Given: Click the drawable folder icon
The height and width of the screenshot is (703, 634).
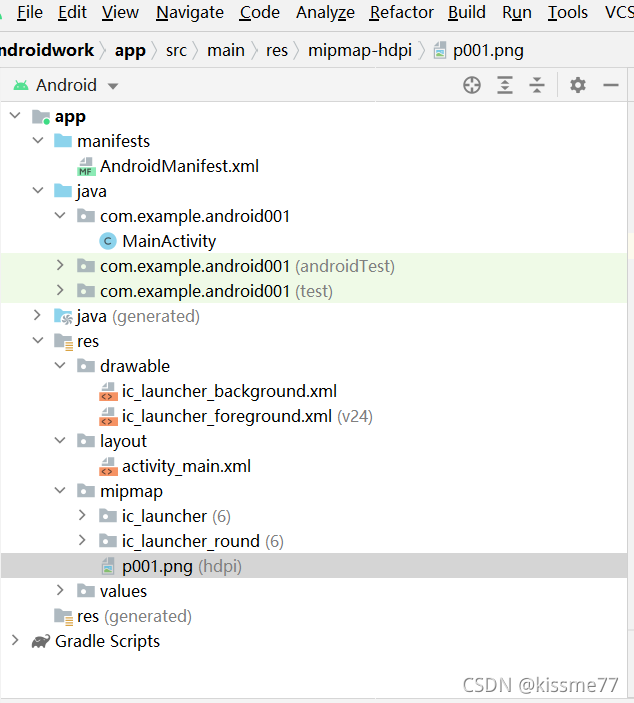Looking at the screenshot, I should pos(86,366).
